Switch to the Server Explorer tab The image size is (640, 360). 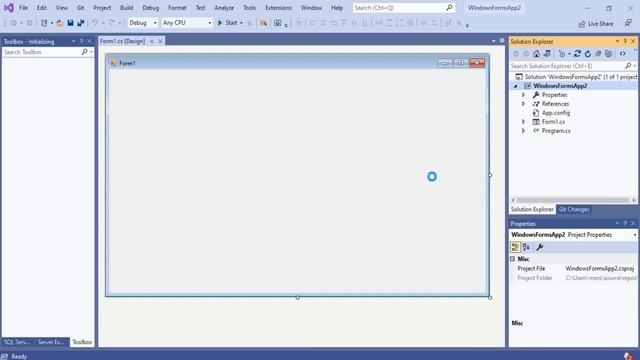click(x=51, y=342)
